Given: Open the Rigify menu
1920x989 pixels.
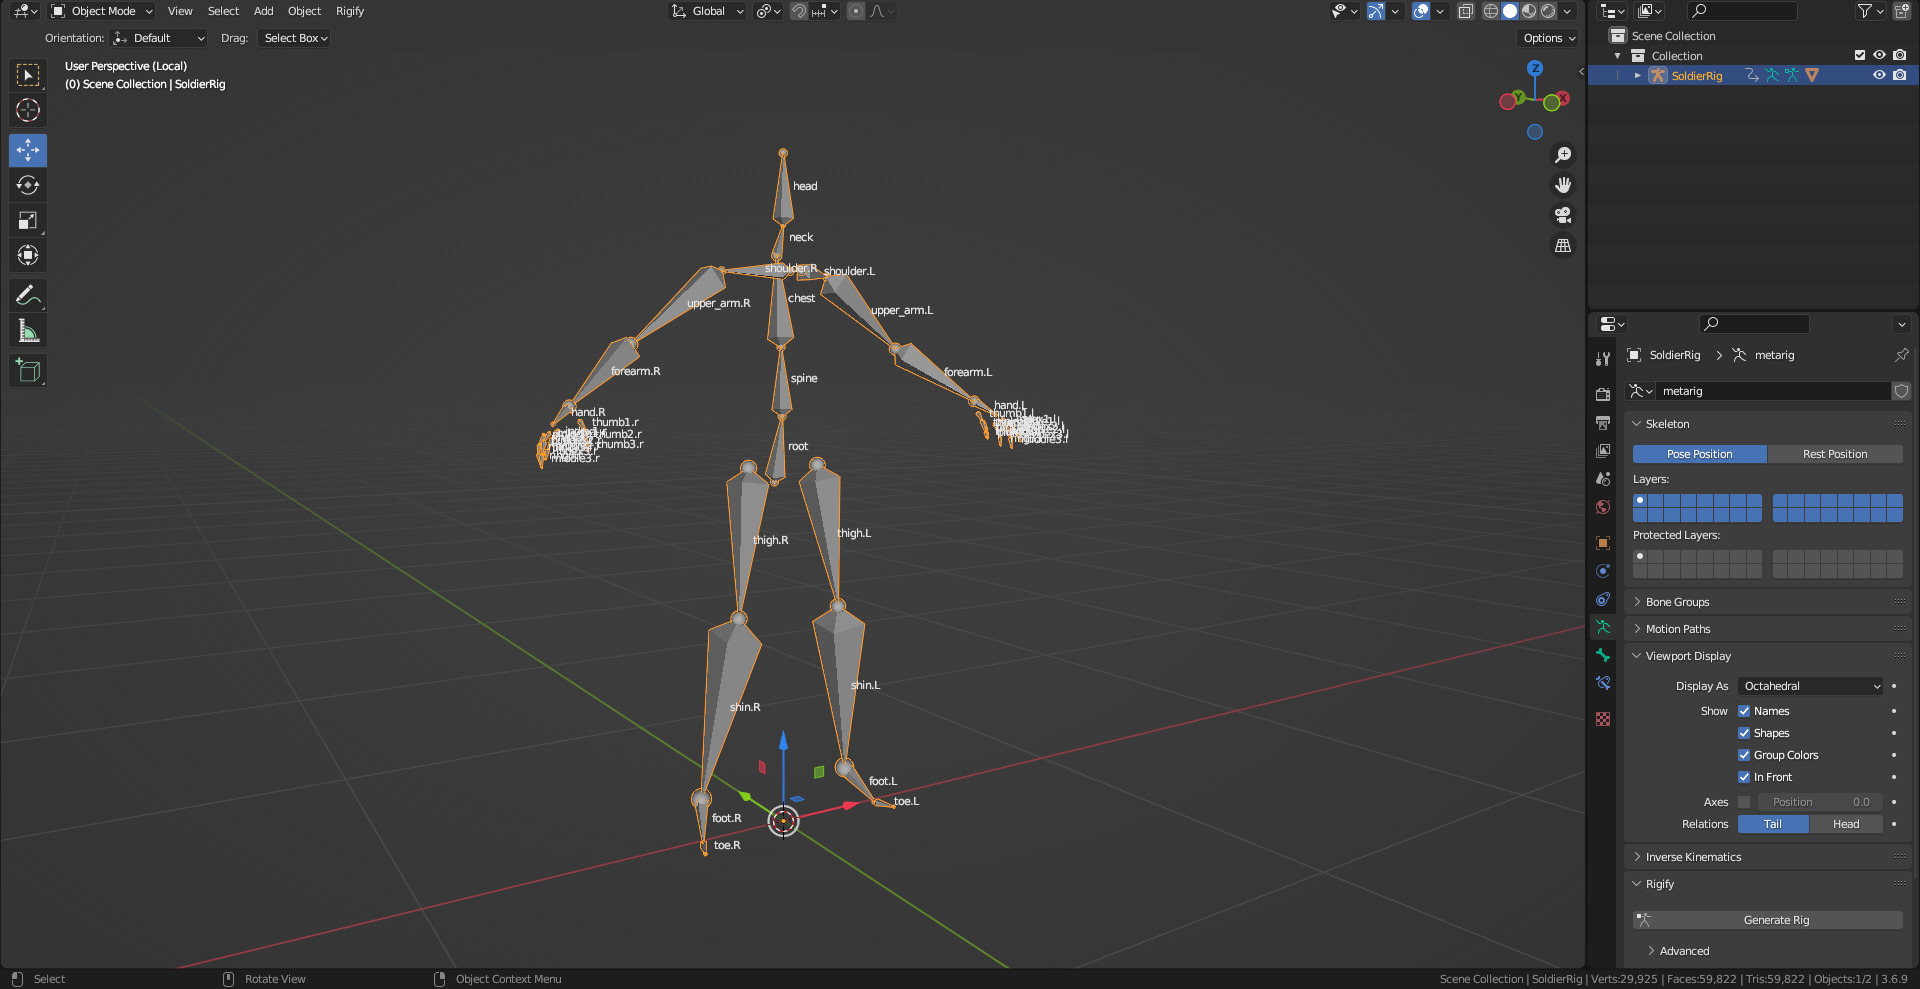Looking at the screenshot, I should click(x=350, y=11).
